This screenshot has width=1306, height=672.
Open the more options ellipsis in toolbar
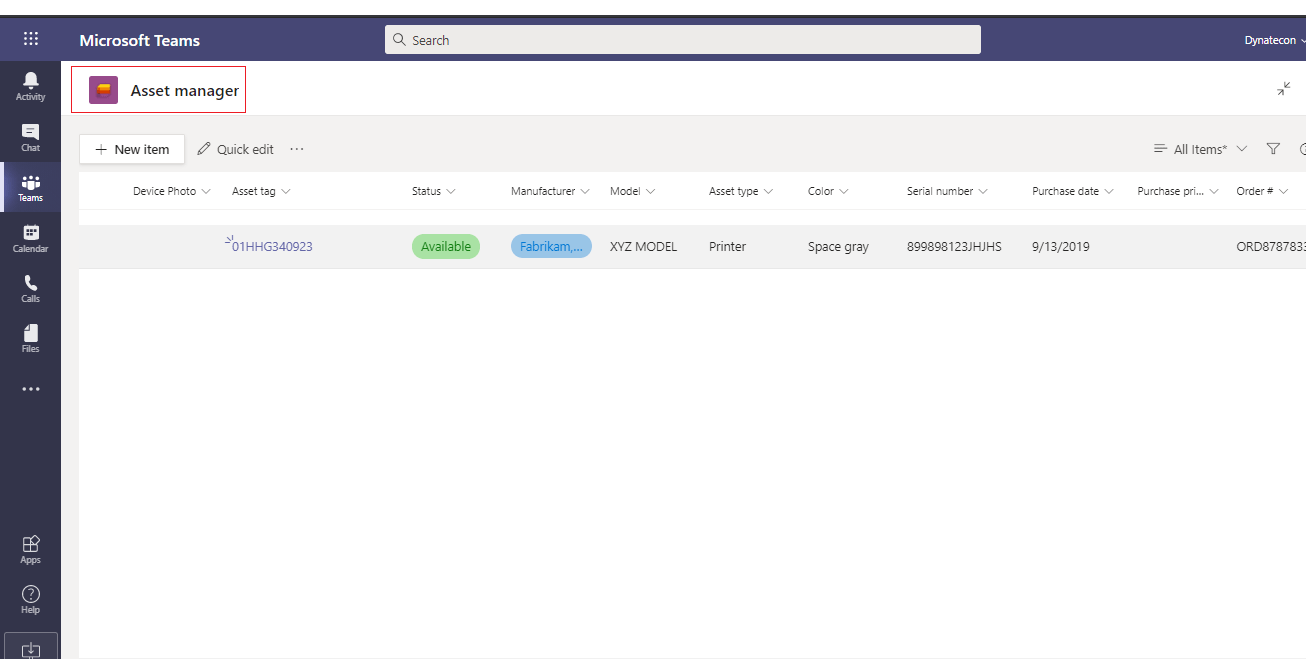[x=297, y=149]
